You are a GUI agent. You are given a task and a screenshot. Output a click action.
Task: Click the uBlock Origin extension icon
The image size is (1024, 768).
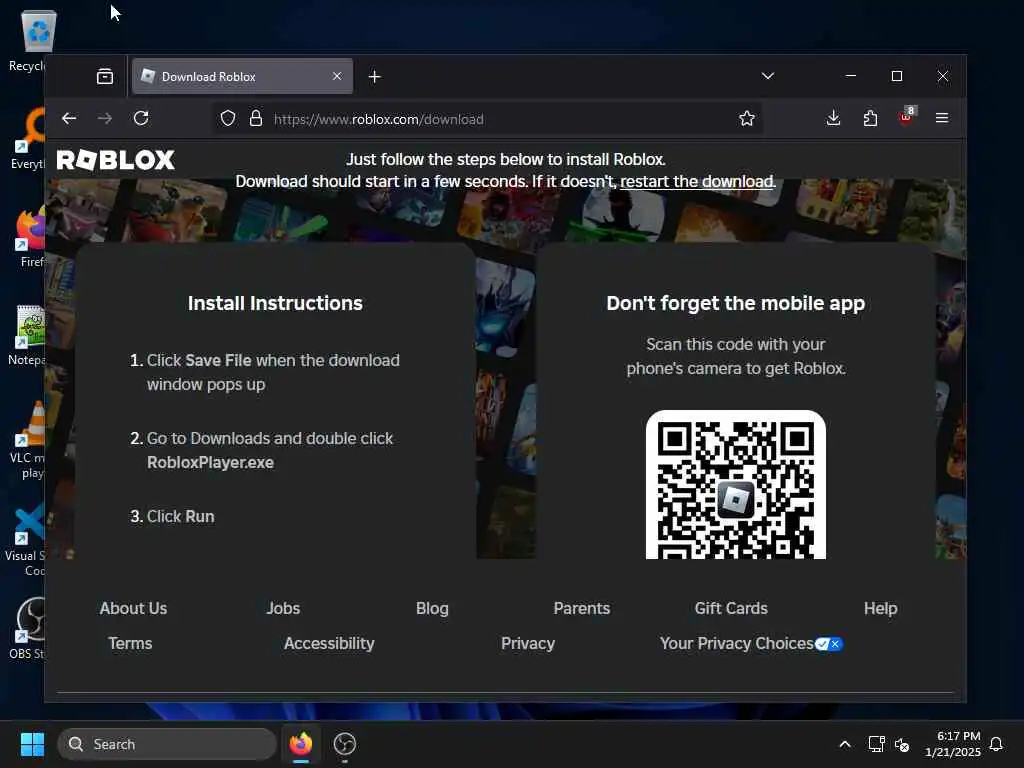pos(906,116)
